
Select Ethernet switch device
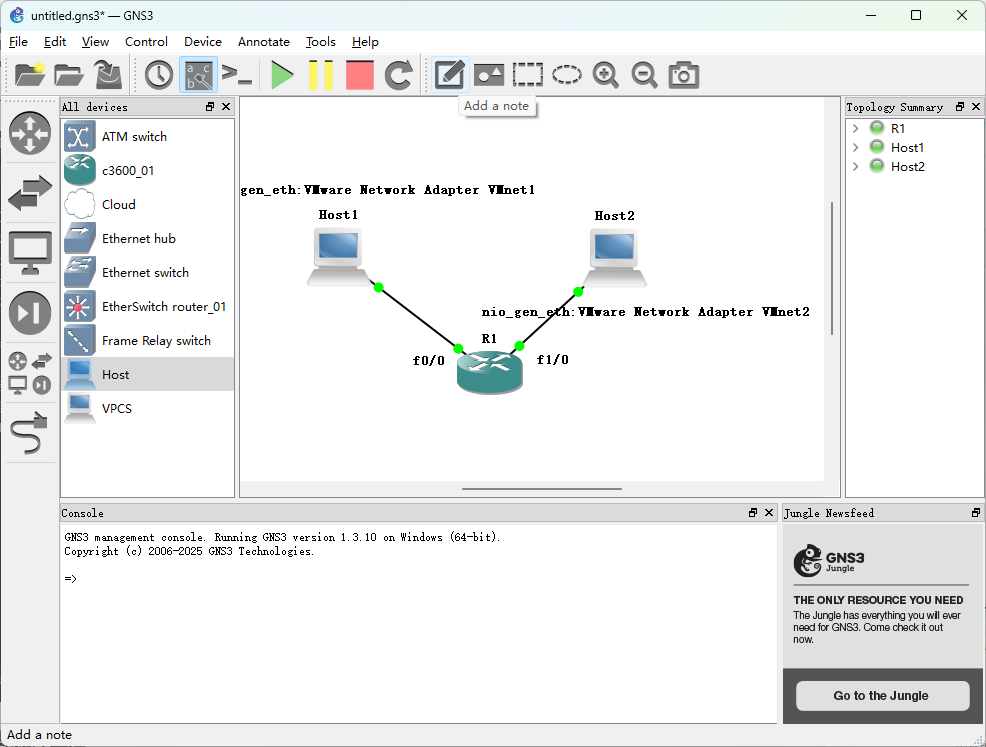[147, 272]
